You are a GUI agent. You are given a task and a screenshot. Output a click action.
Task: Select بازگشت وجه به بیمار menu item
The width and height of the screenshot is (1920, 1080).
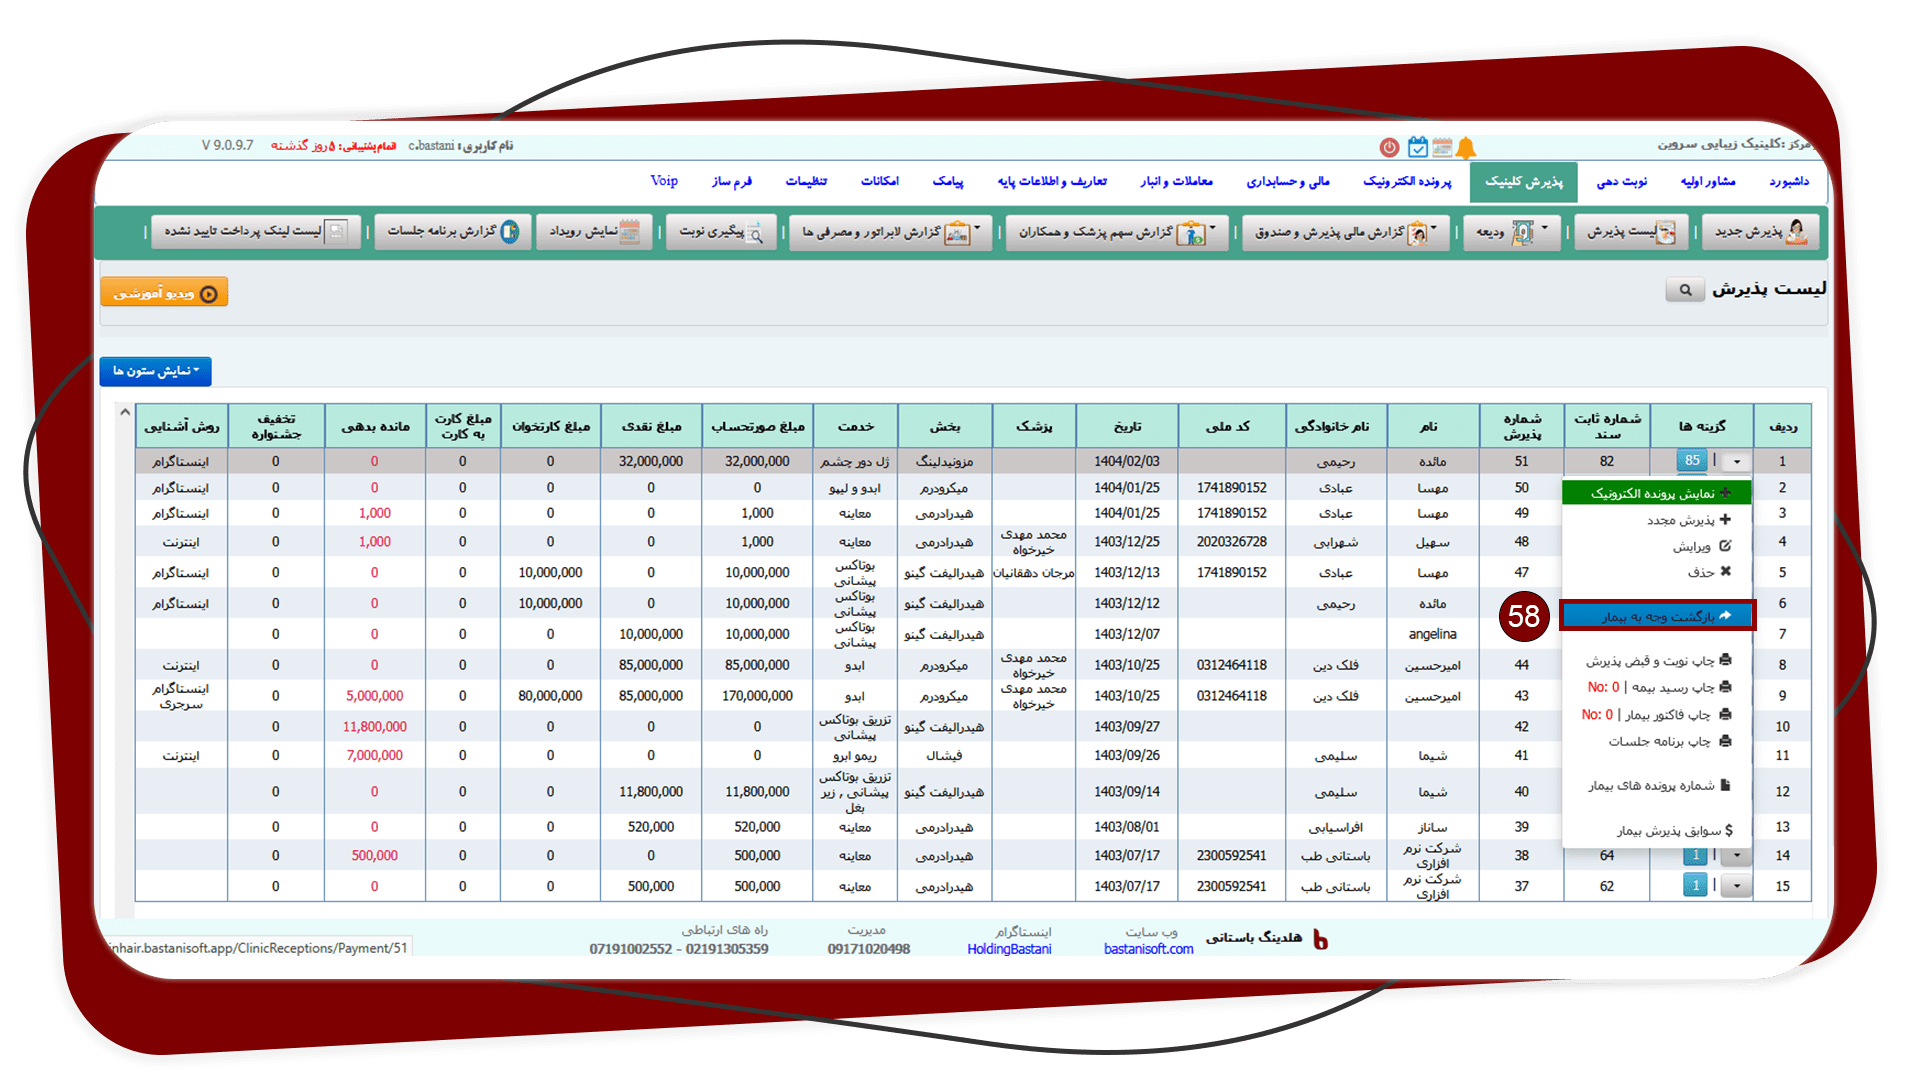[1657, 616]
